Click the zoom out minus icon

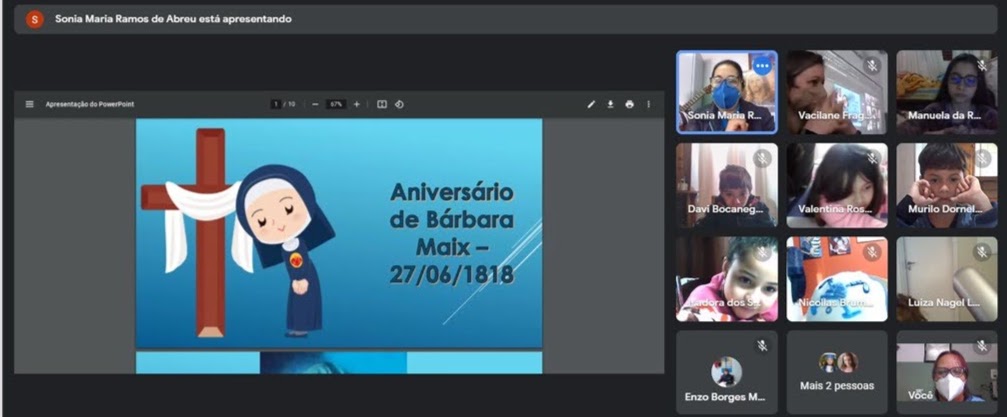point(315,104)
